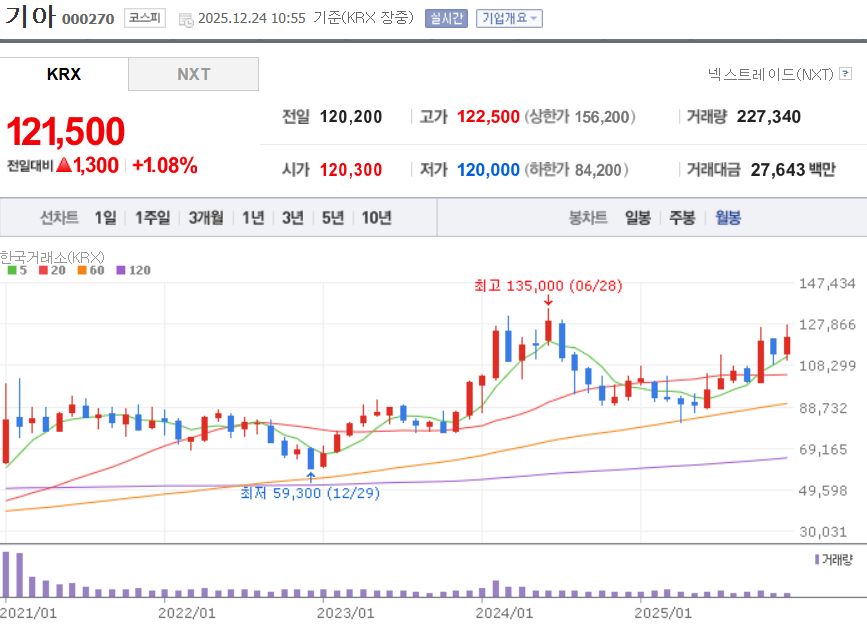Click the 거래대금 27,643 백만 value
867x637 pixels.
[x=793, y=169]
